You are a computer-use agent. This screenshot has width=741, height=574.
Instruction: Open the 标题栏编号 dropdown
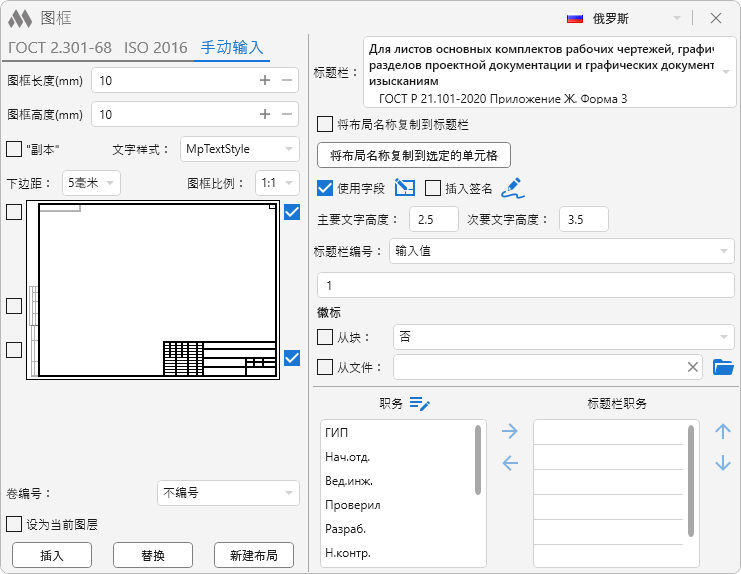coord(561,251)
